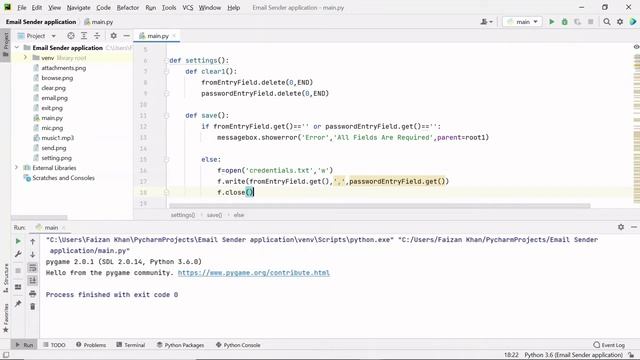Print console output icon
The image size is (640, 360).
coord(33,293)
